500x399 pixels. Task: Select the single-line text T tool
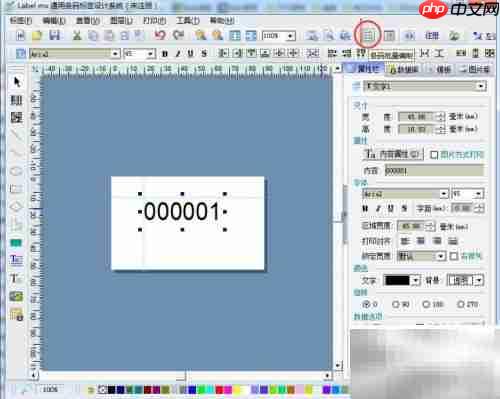coord(15,278)
